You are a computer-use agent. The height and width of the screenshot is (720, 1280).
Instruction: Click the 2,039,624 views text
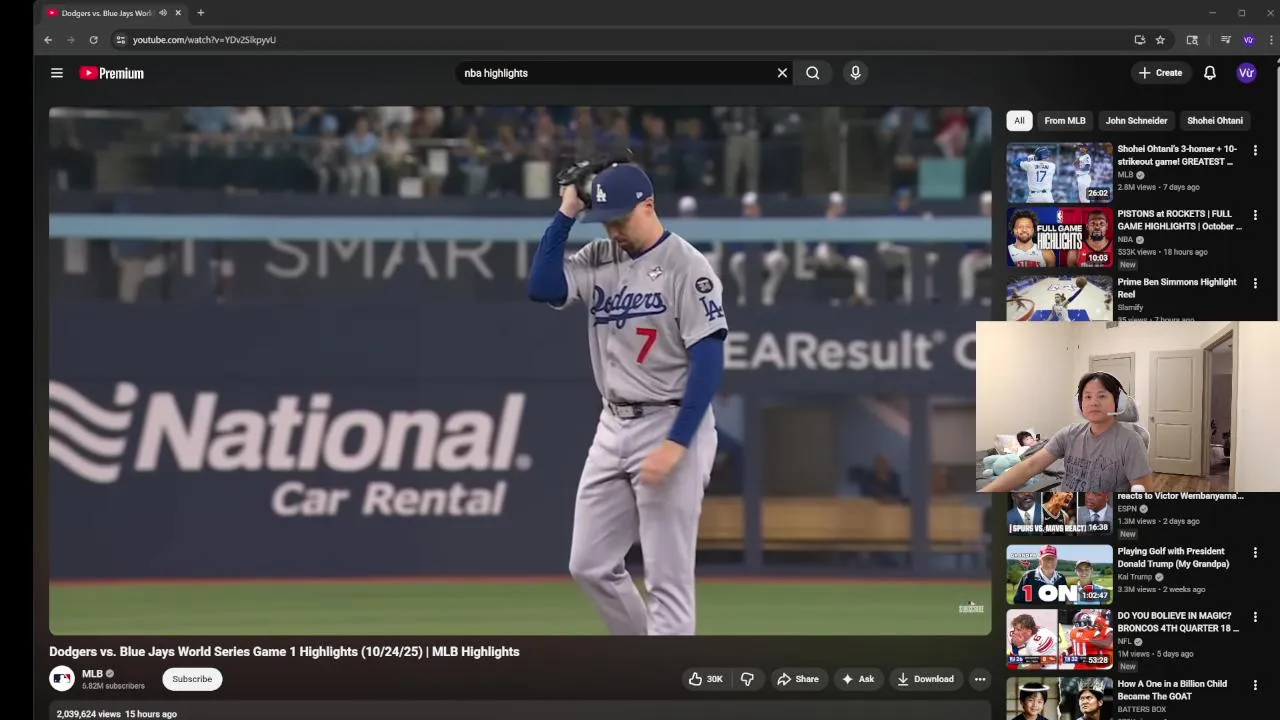tap(88, 714)
